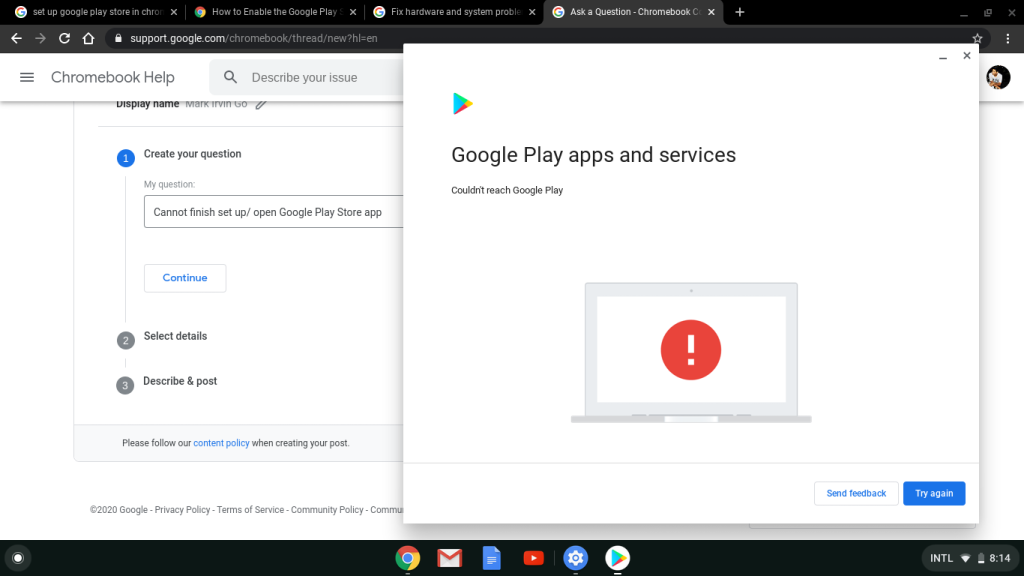Click the 'Create your question' step heading
1024x576 pixels.
193,153
